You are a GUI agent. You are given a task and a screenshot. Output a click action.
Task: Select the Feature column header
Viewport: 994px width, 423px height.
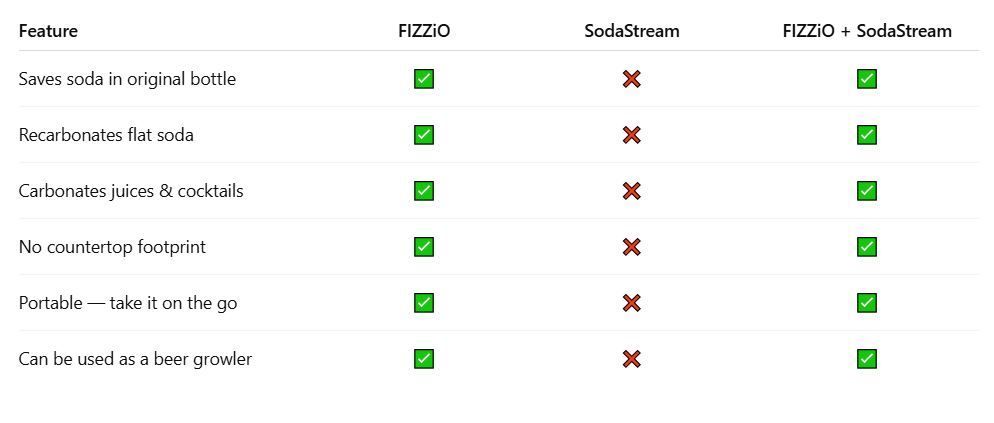48,30
